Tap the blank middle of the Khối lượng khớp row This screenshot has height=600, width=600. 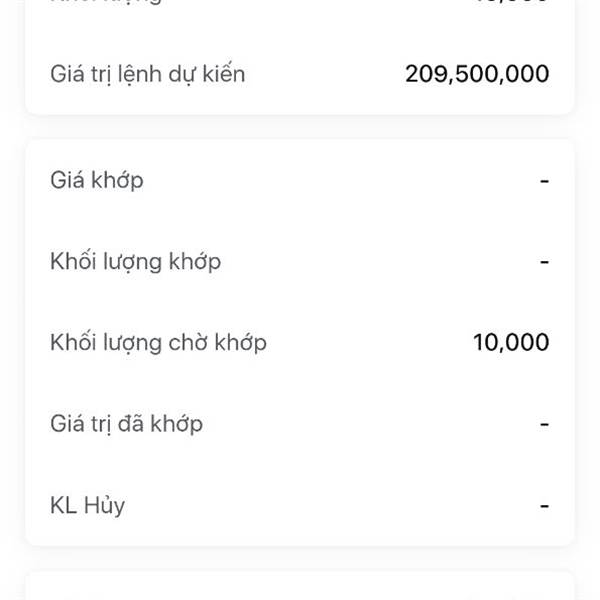point(380,262)
